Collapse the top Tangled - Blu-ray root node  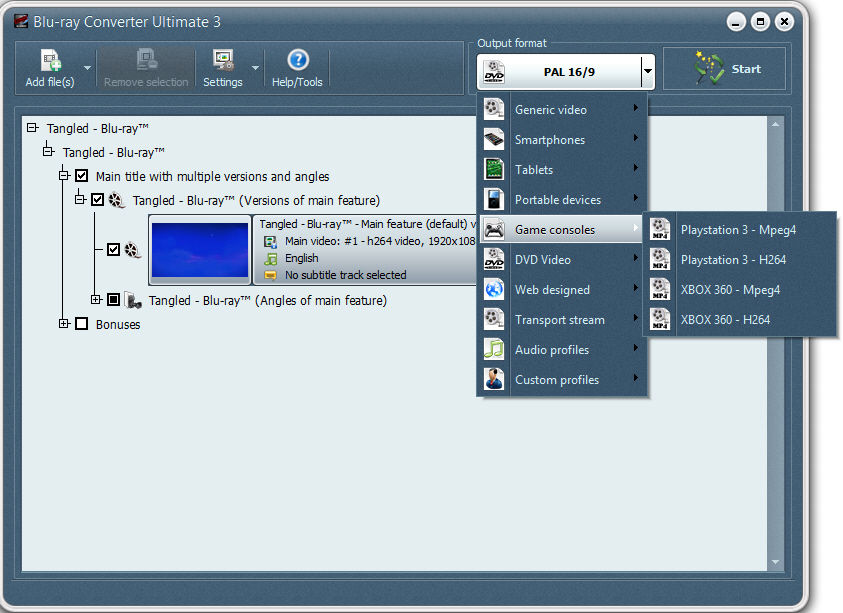(x=32, y=127)
